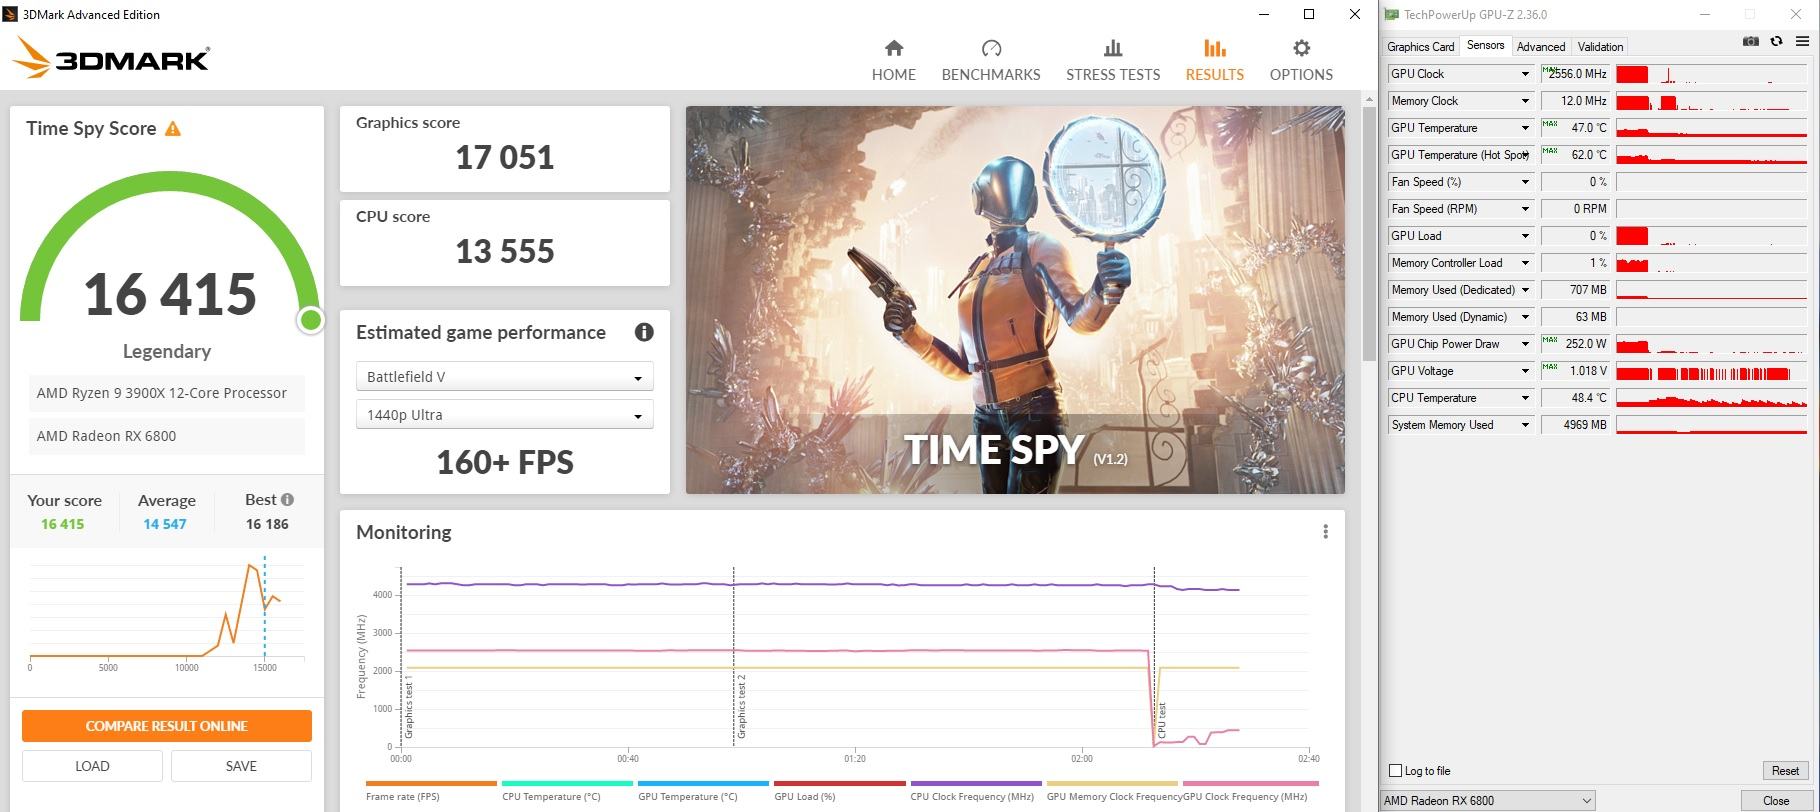Click the GPU-Z title bar app icon
The image size is (1820, 812).
pyautogui.click(x=1392, y=14)
